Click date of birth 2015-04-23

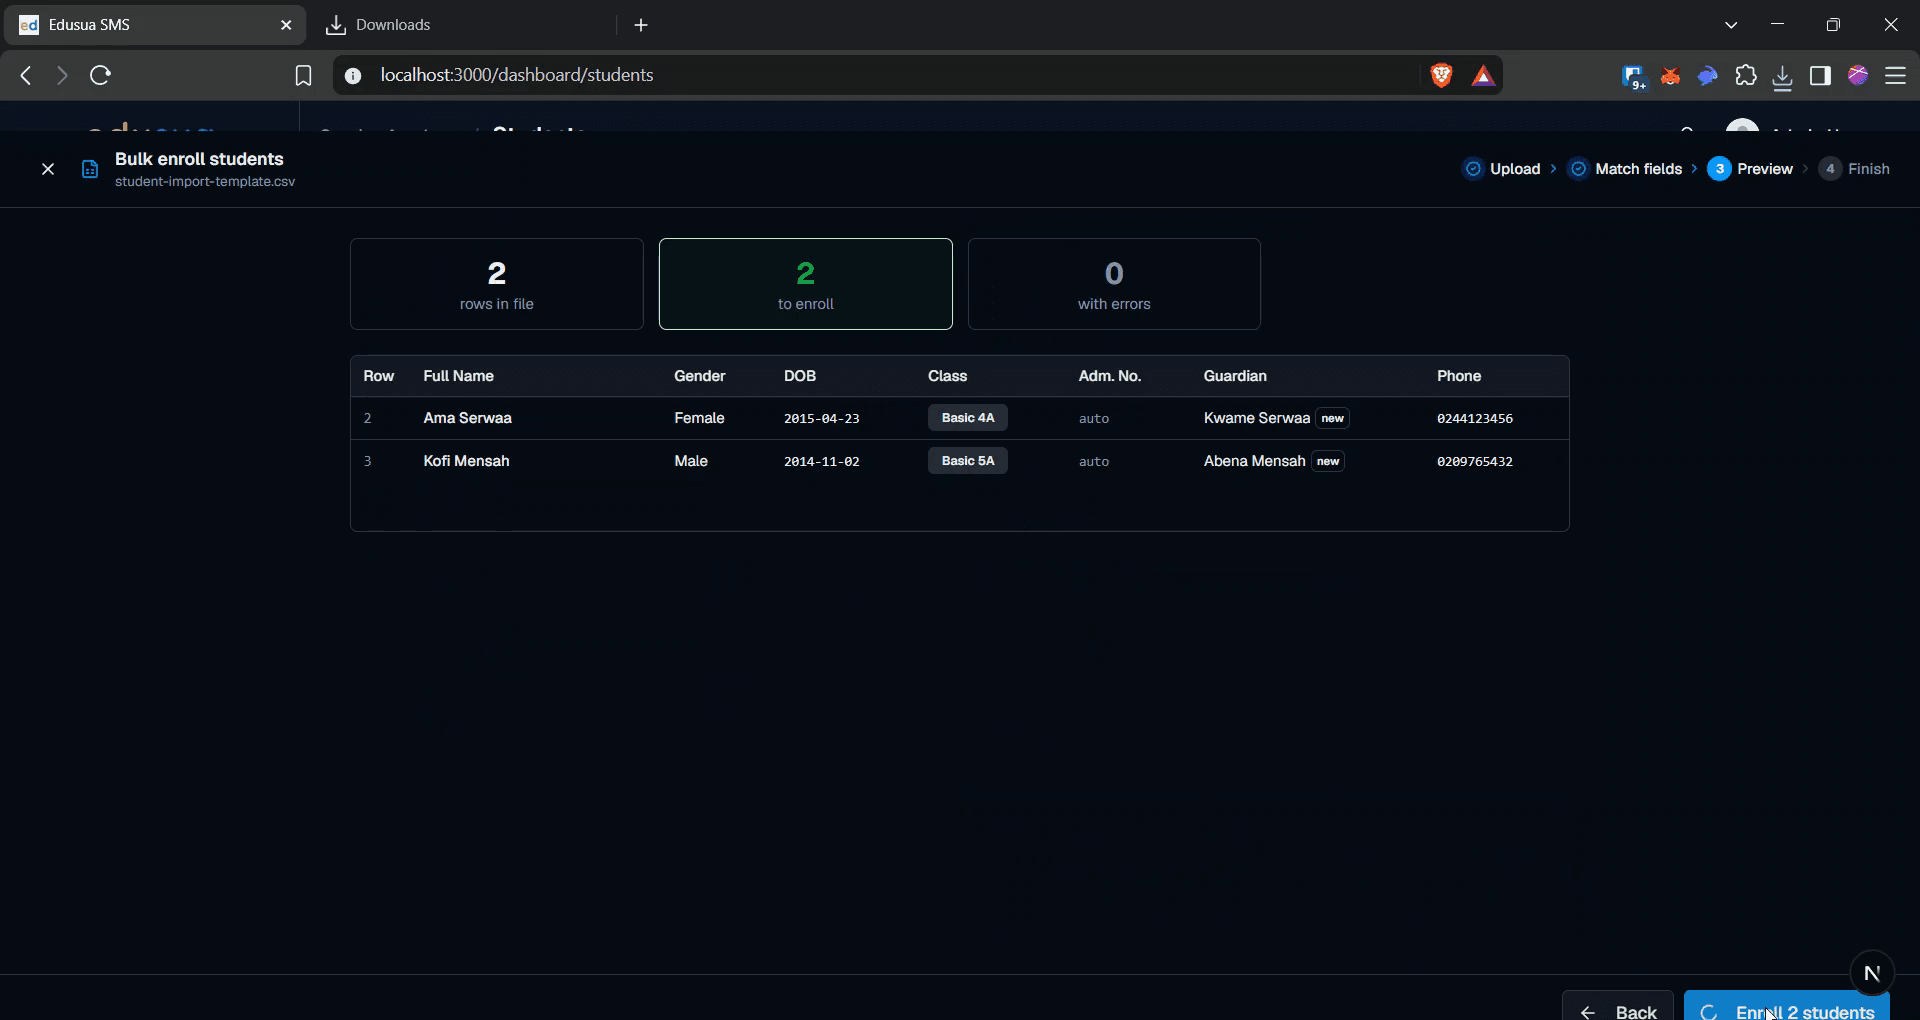click(821, 418)
